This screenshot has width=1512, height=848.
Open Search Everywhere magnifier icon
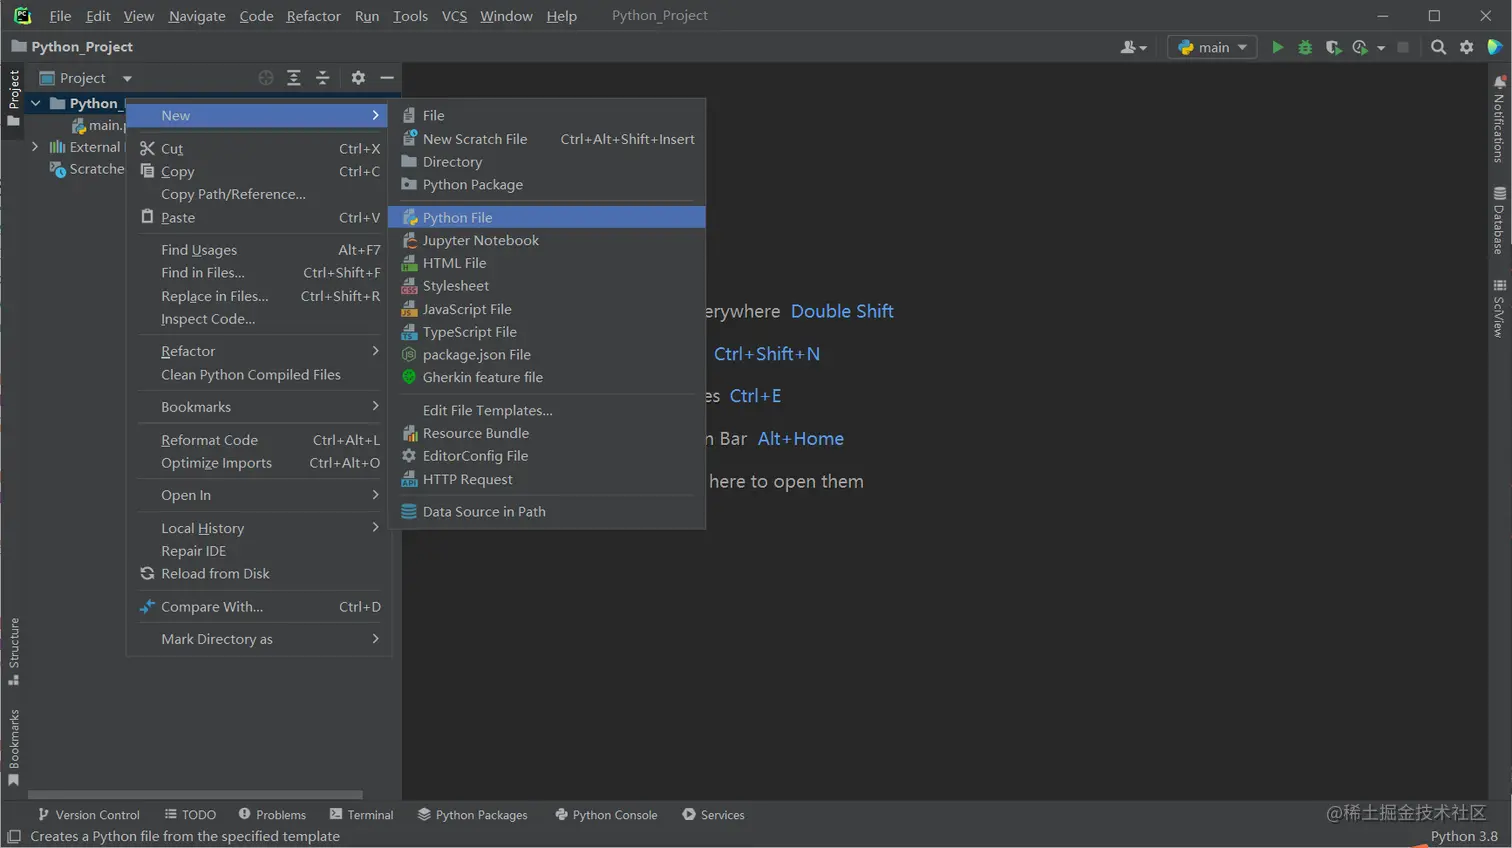click(x=1438, y=47)
